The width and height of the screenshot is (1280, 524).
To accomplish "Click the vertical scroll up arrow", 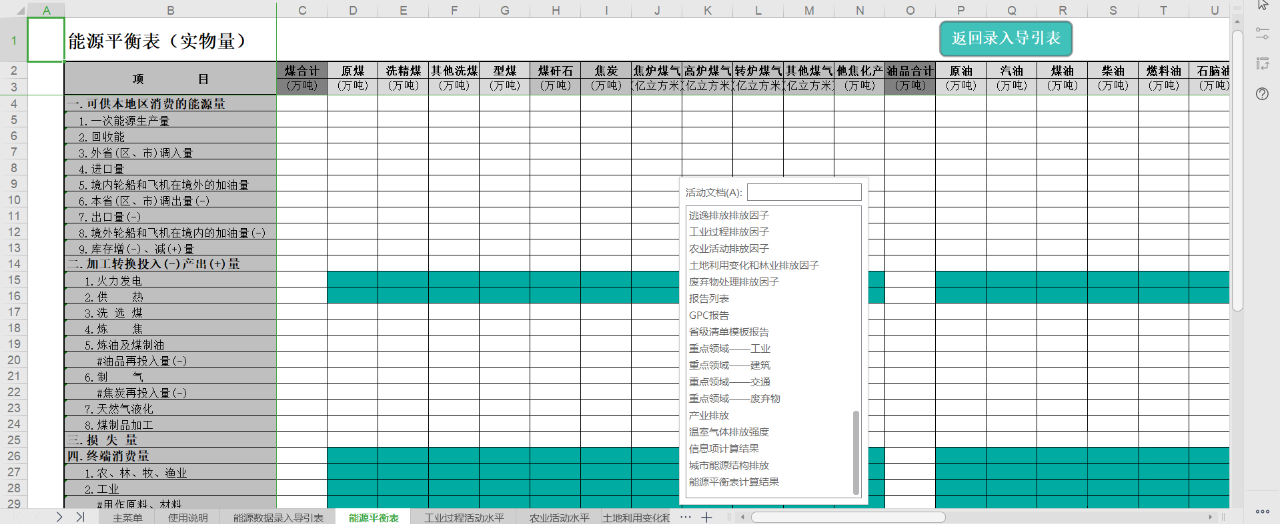I will tap(1238, 23).
